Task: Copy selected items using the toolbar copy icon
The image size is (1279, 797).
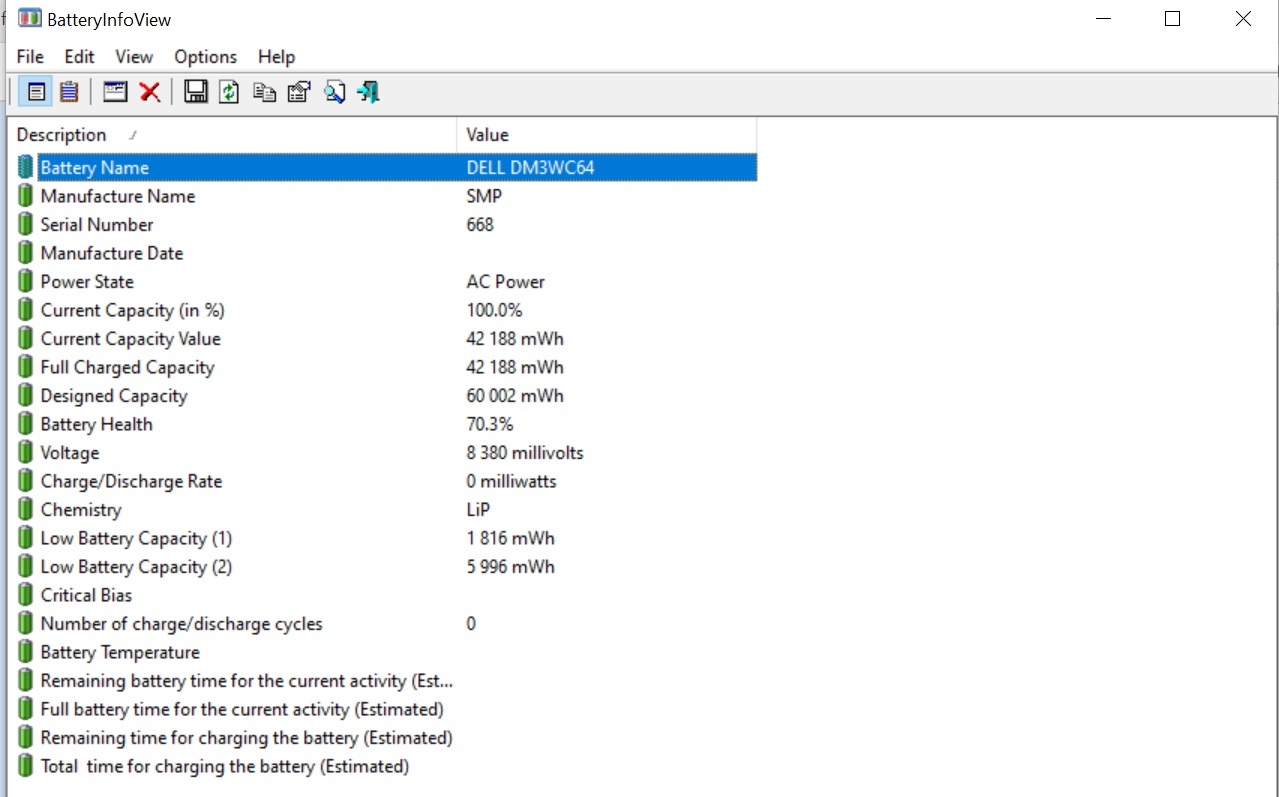Action: point(264,93)
